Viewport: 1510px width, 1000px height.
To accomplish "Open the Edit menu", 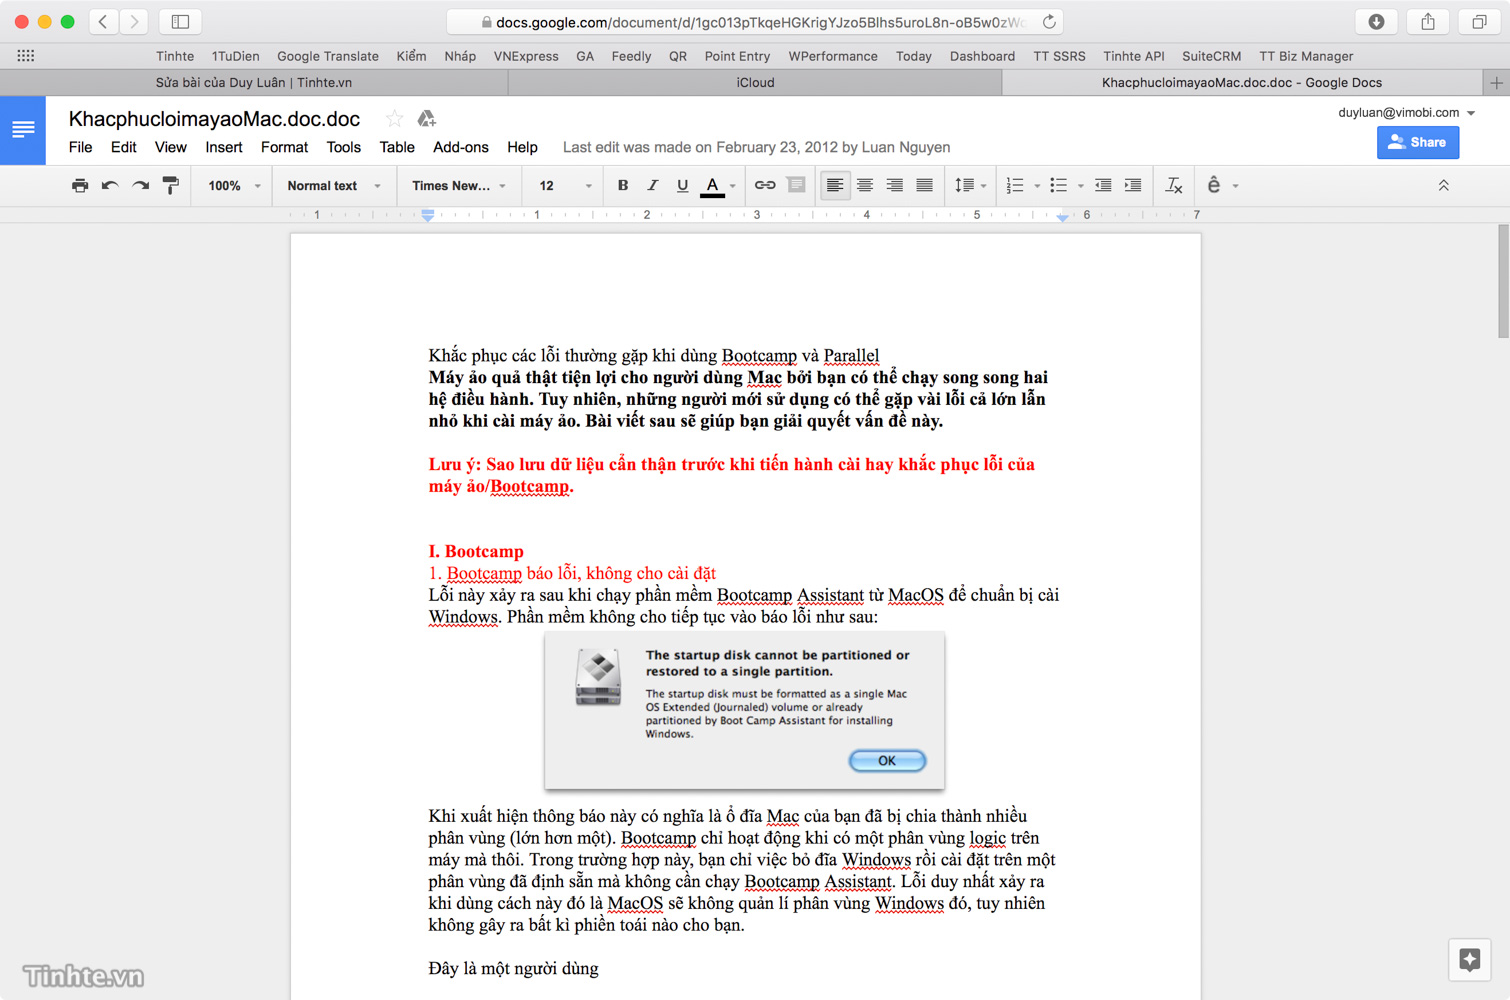I will pyautogui.click(x=123, y=147).
